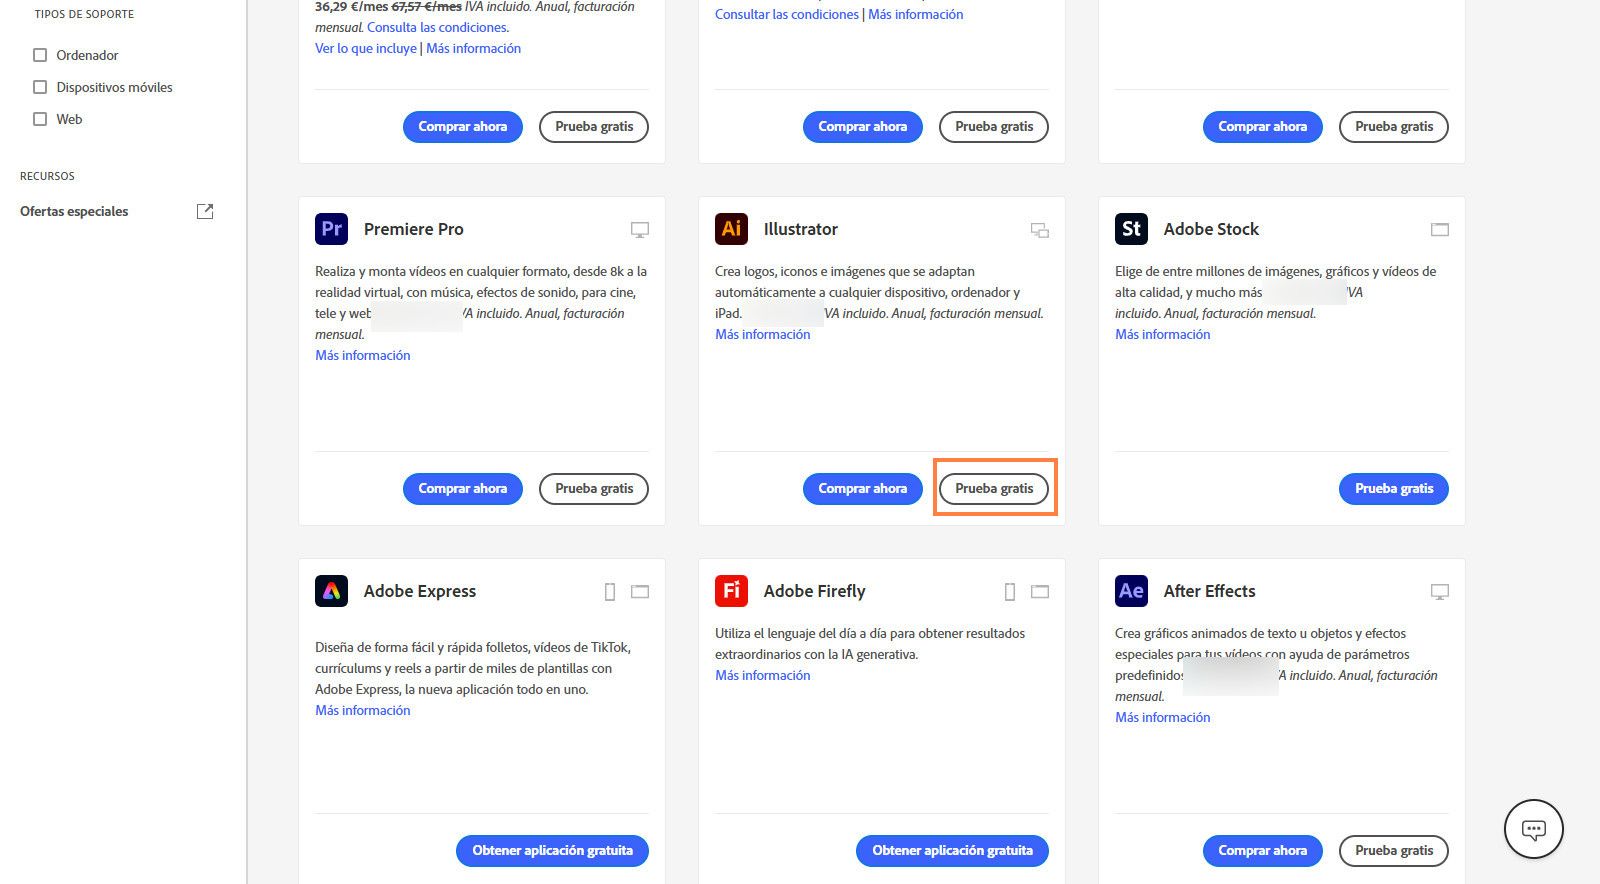Click external link icon beside Ofertas especiales
The image size is (1600, 884).
tap(205, 211)
